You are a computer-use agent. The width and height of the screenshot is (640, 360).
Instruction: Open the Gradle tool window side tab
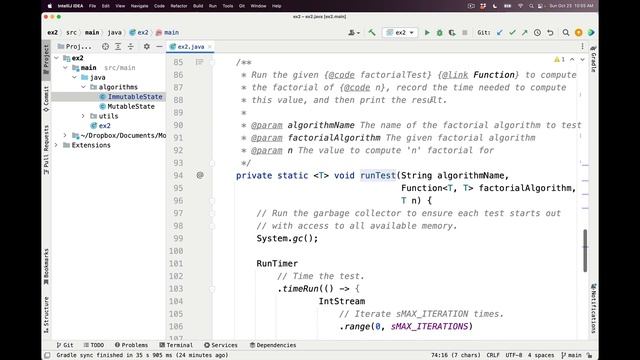[x=593, y=60]
